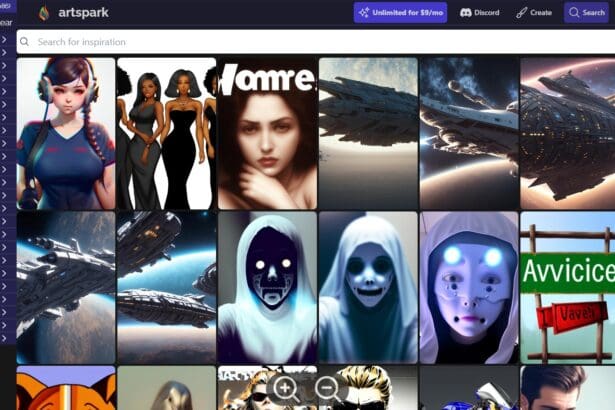Open the two spaceships near planet image
Screen dimensions: 615x410
(167, 288)
